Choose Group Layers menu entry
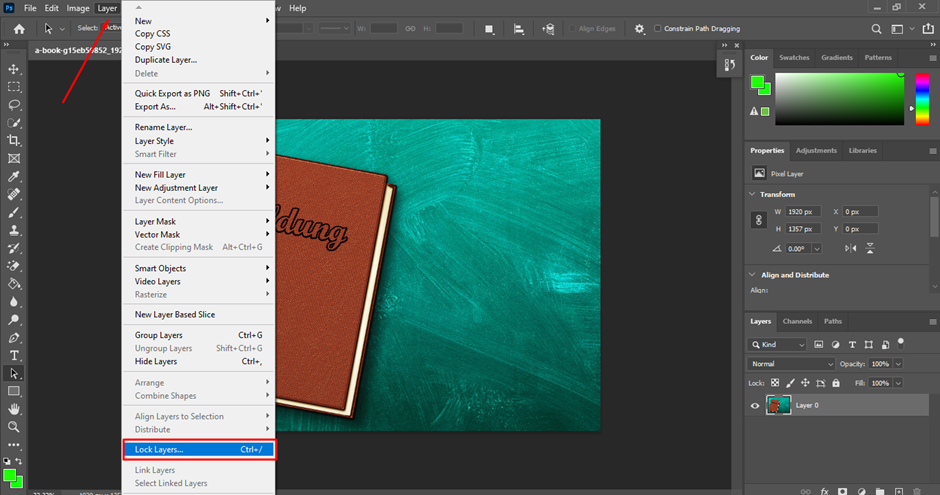 [x=198, y=335]
